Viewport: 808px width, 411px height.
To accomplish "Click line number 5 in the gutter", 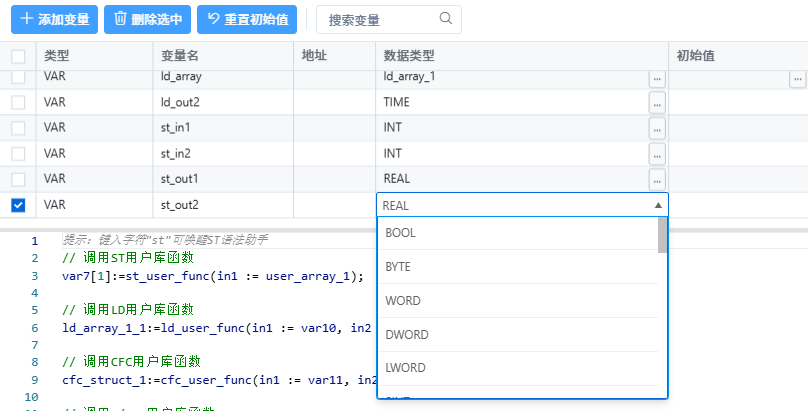I will pyautogui.click(x=35, y=310).
